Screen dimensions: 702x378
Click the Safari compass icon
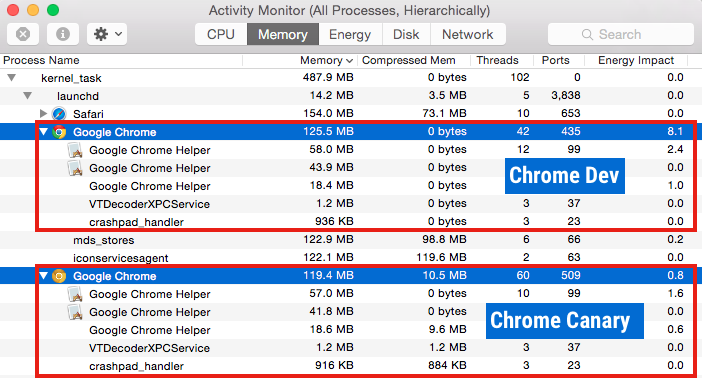[x=59, y=114]
